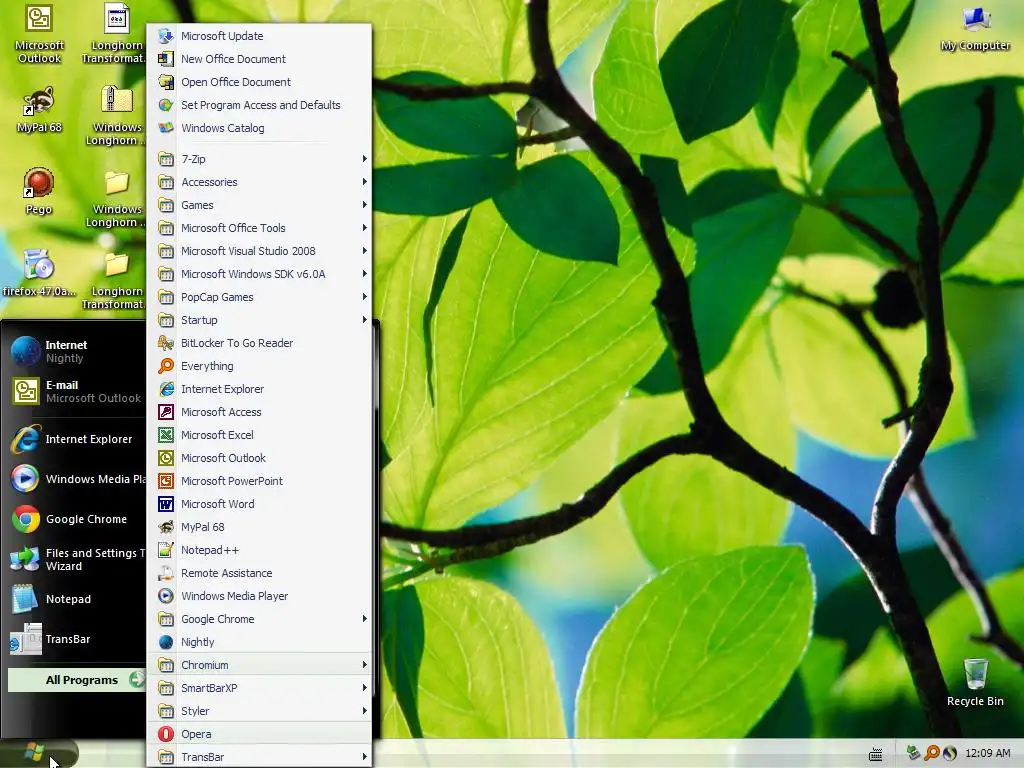
Task: Click New Office Document entry
Action: [259, 59]
